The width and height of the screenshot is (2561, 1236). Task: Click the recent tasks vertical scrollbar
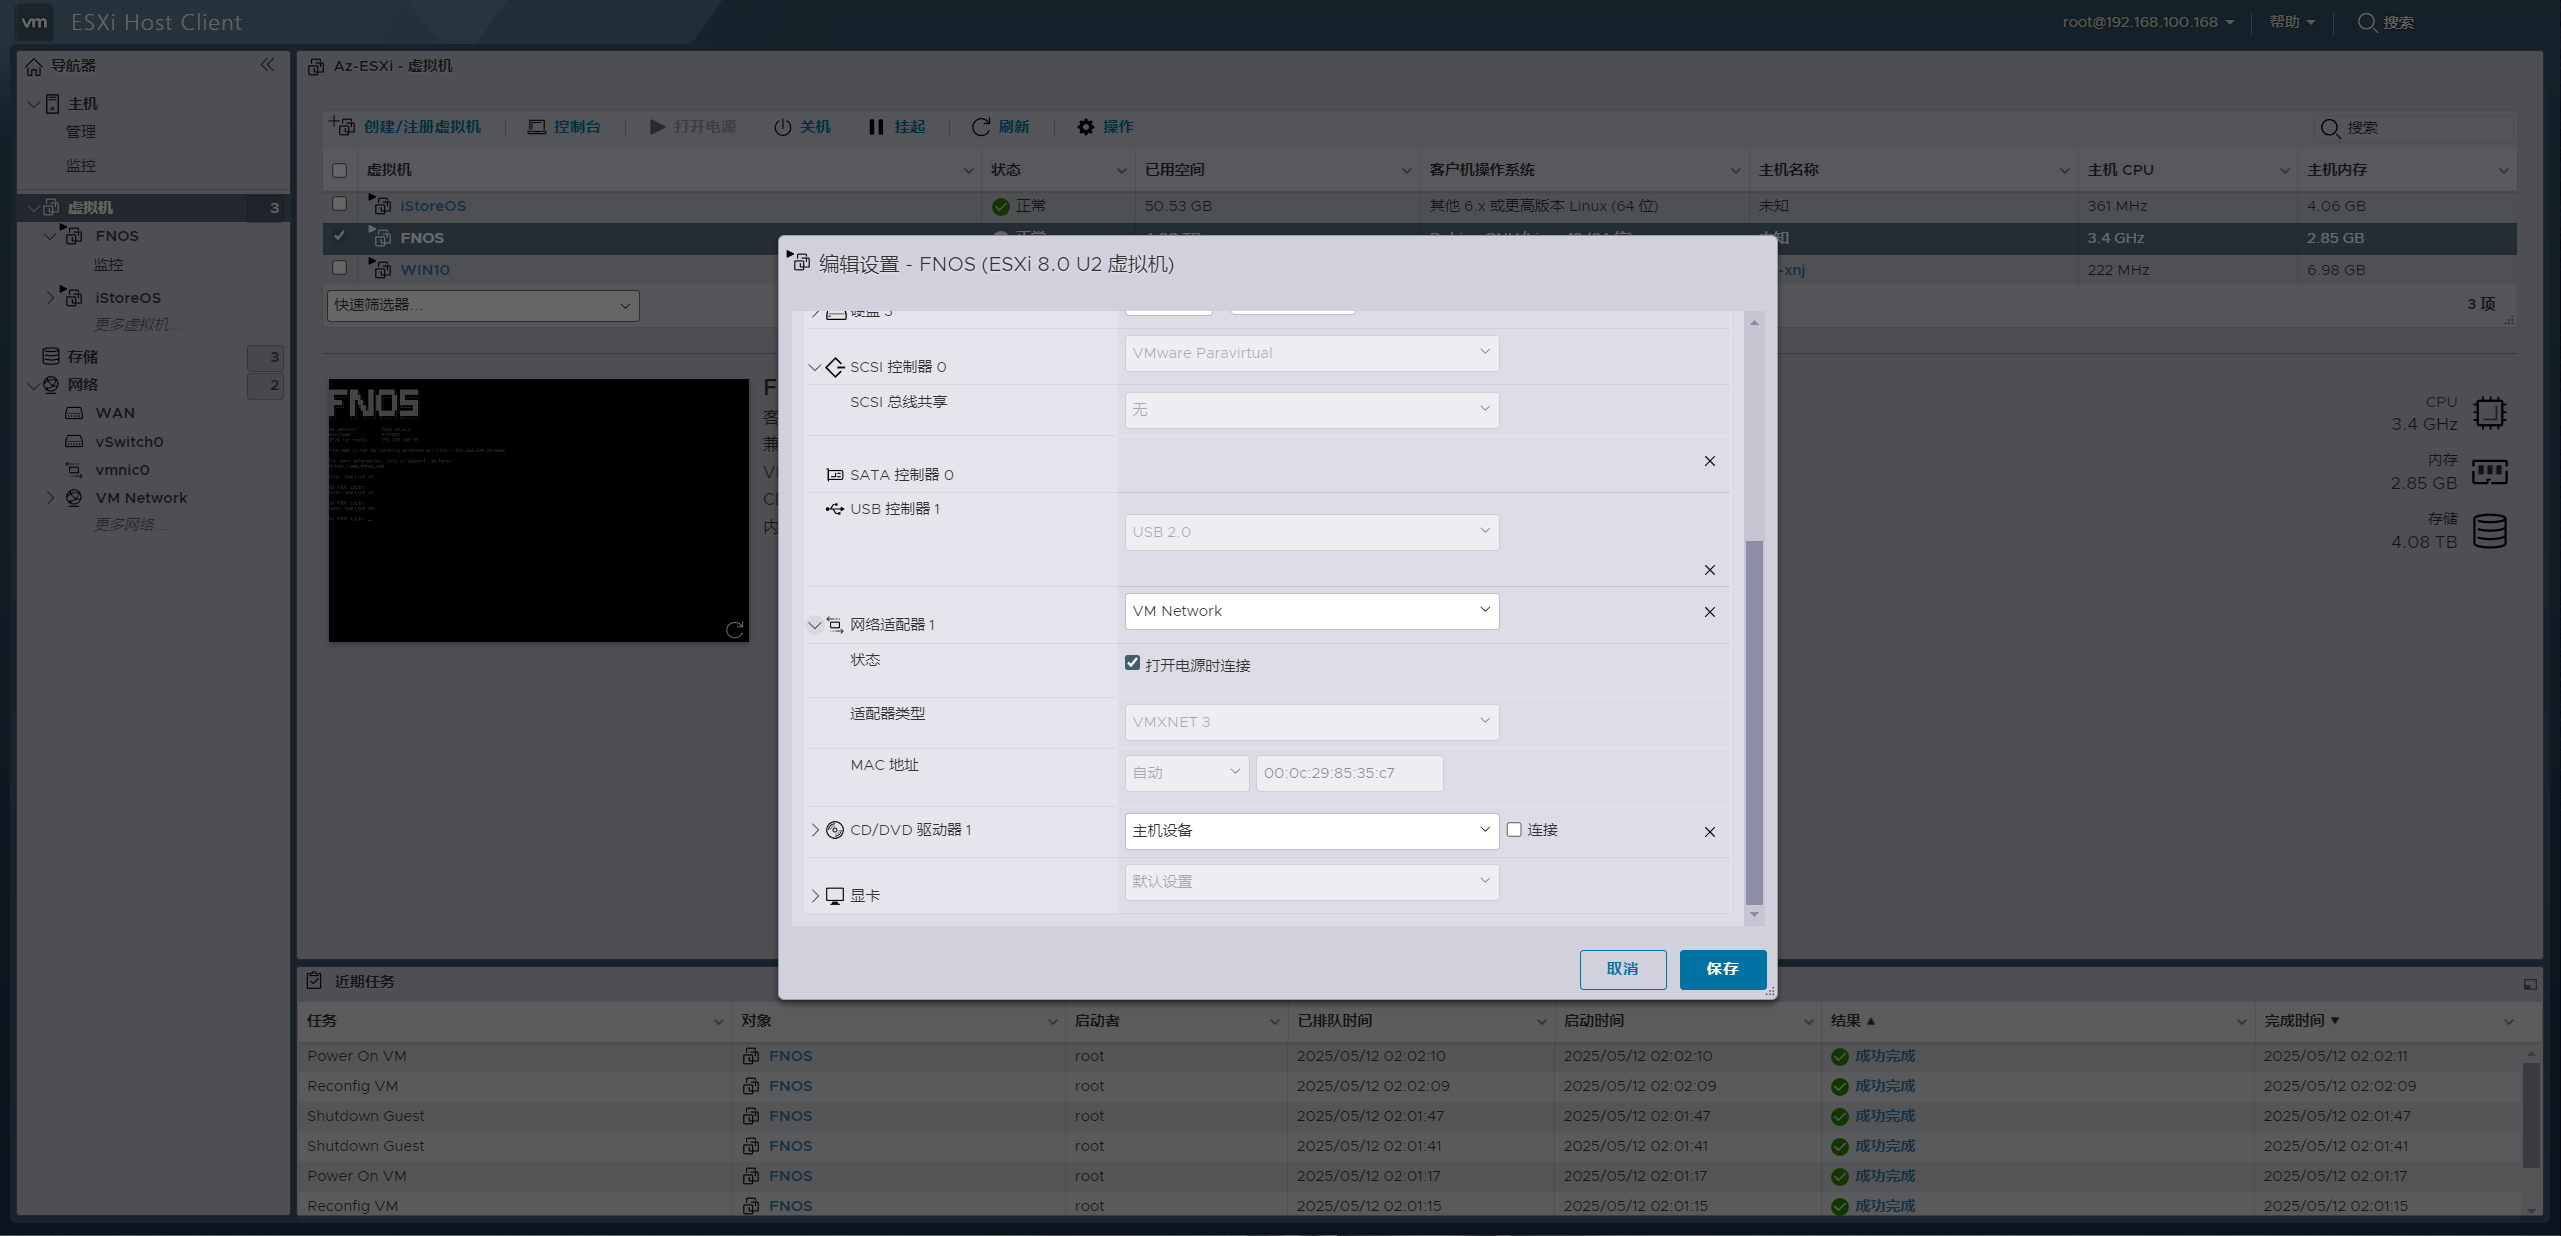[x=2531, y=1115]
